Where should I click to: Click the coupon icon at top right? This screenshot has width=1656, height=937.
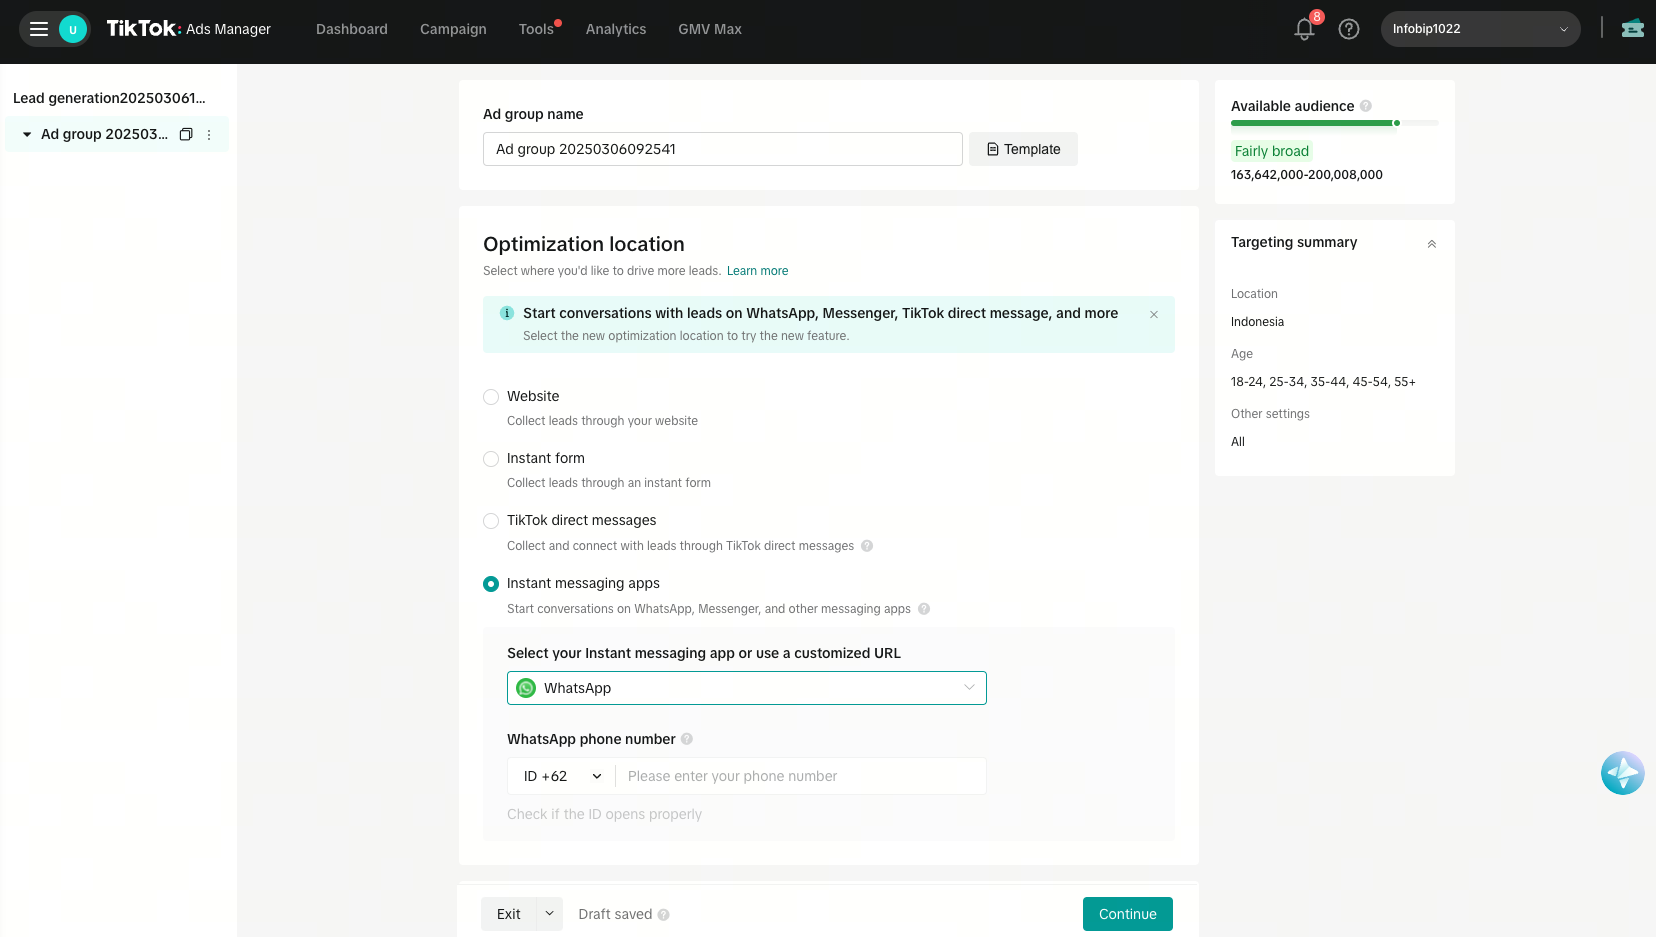(1633, 28)
